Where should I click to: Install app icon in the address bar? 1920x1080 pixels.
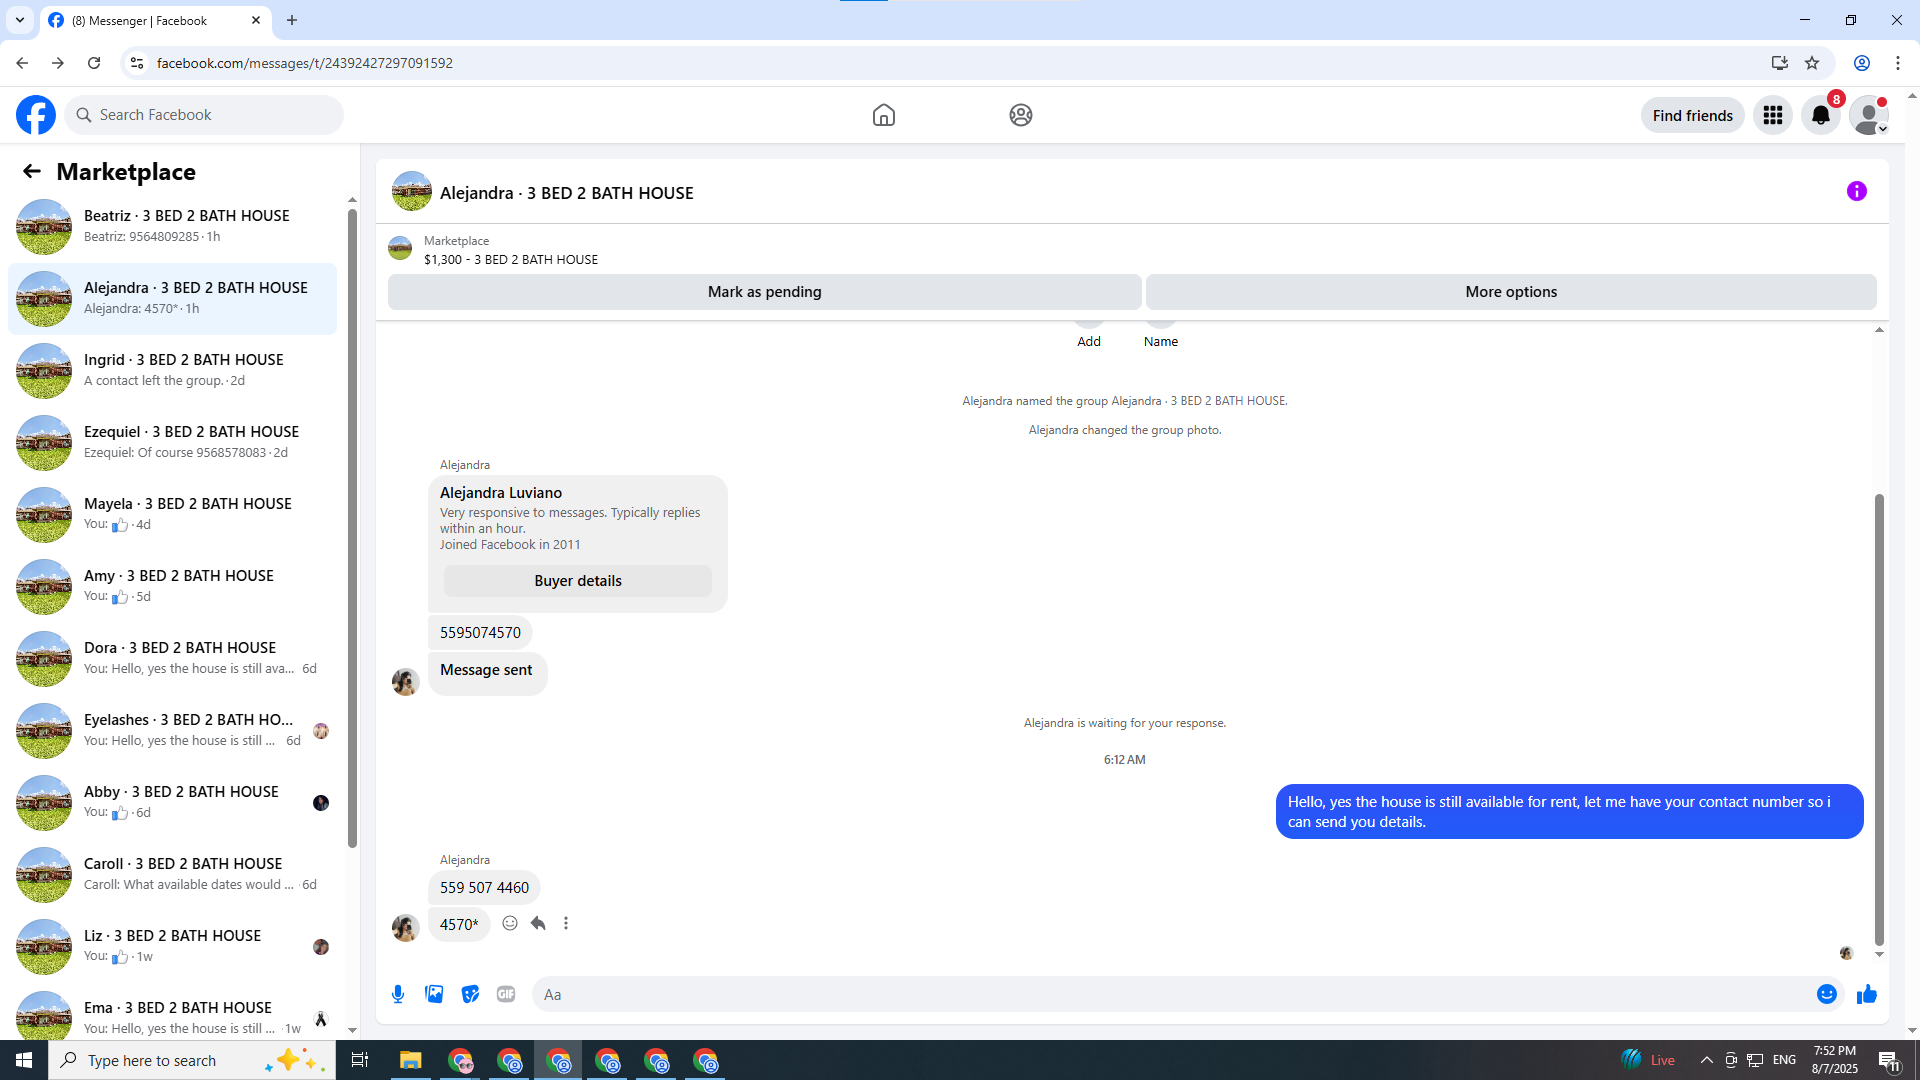1780,63
